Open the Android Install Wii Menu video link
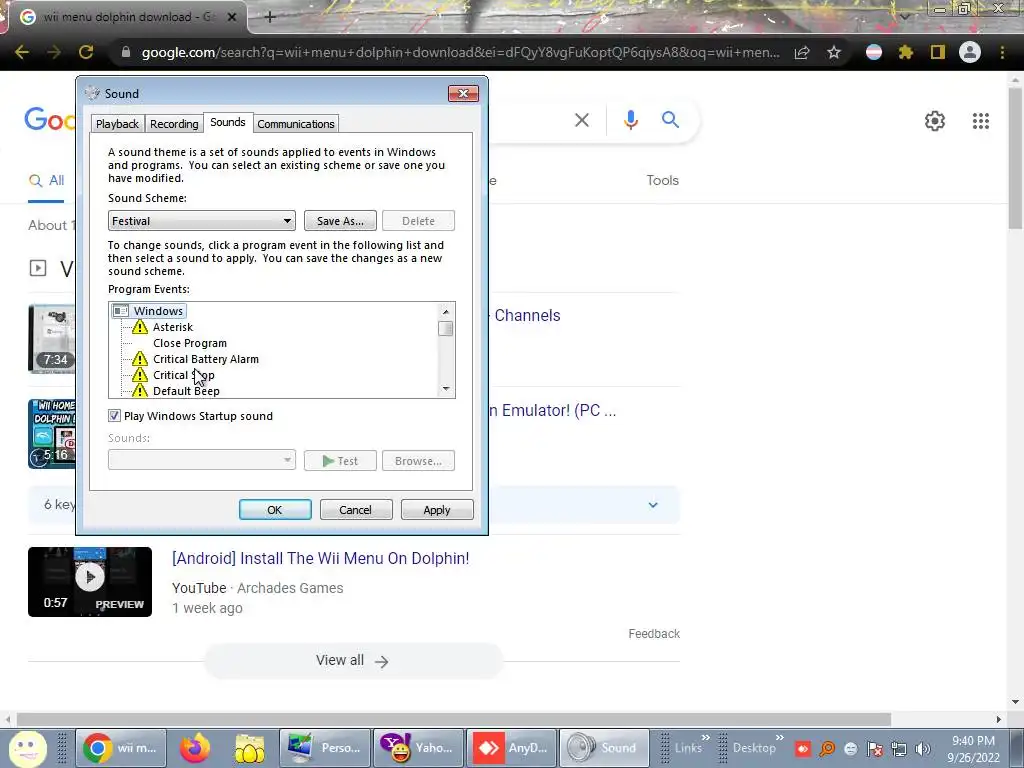 [320, 558]
